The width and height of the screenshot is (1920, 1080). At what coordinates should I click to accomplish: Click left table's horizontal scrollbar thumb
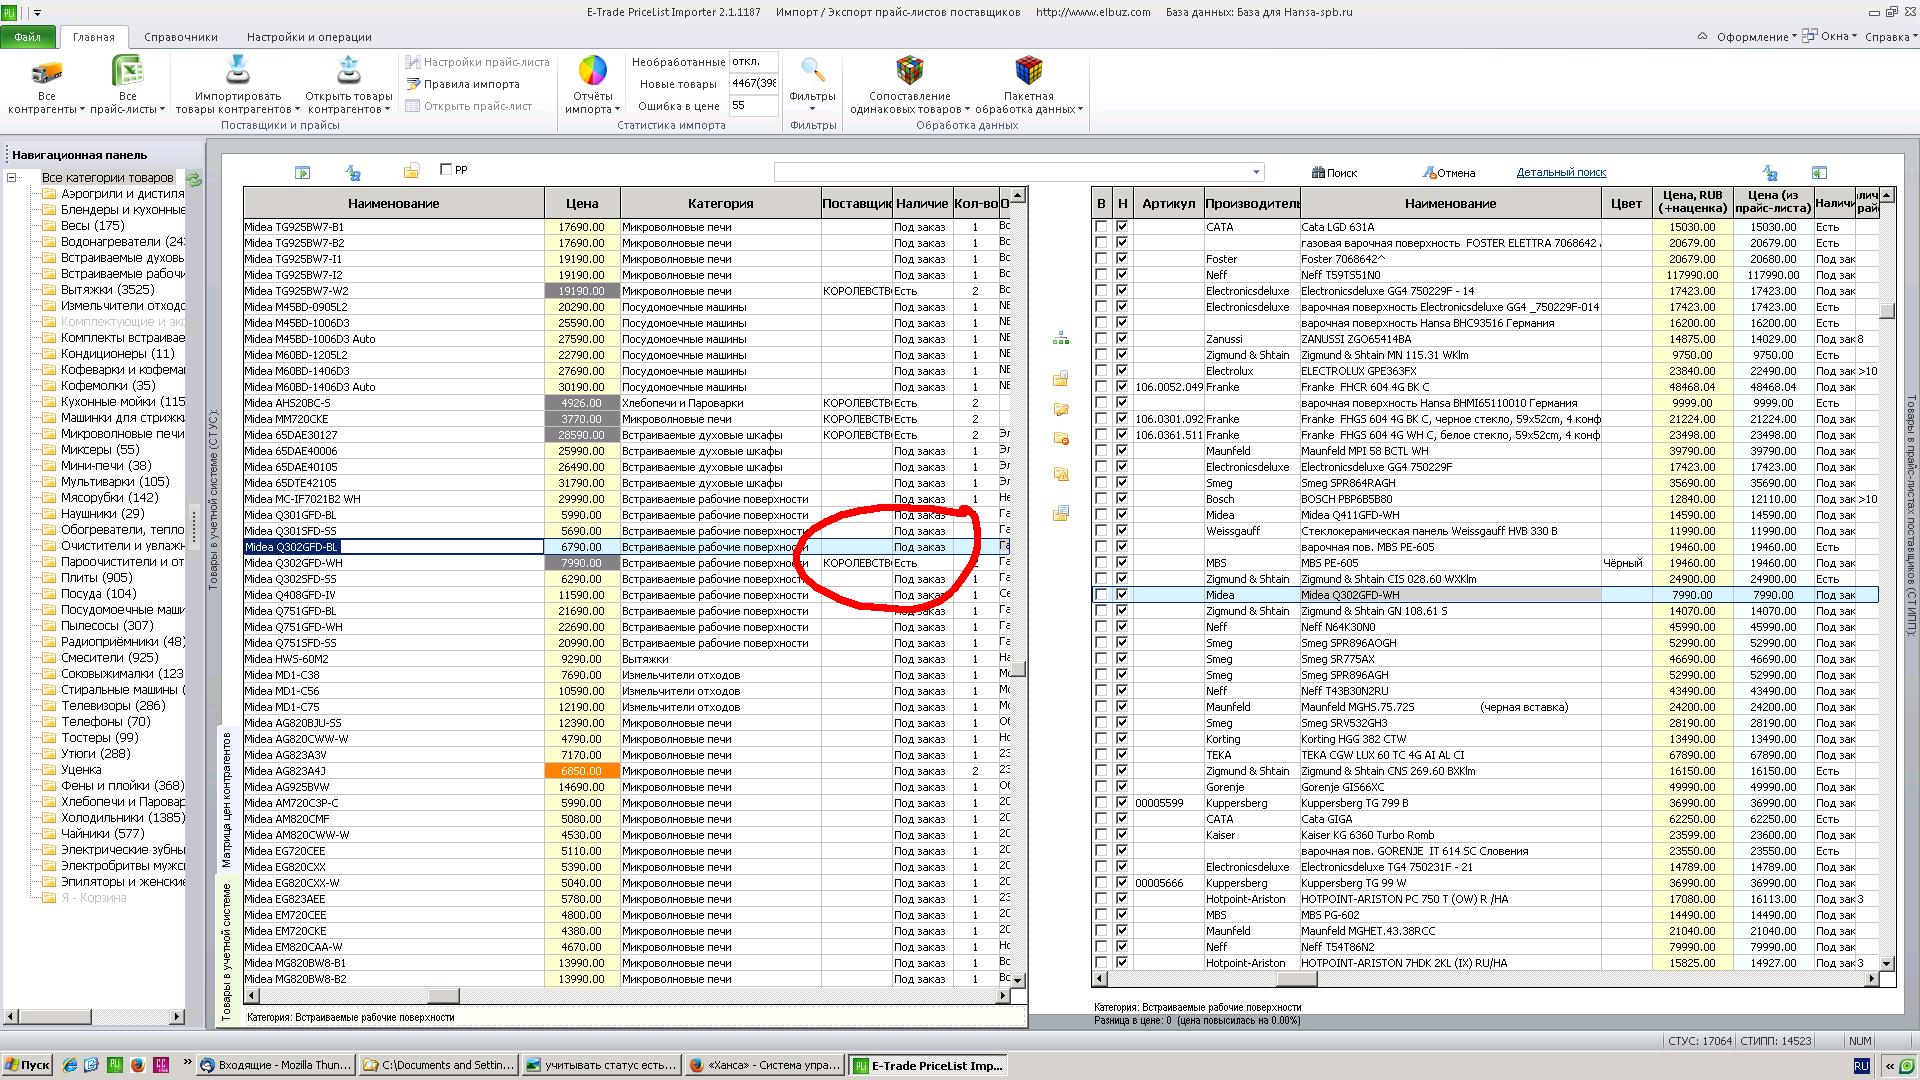[443, 996]
